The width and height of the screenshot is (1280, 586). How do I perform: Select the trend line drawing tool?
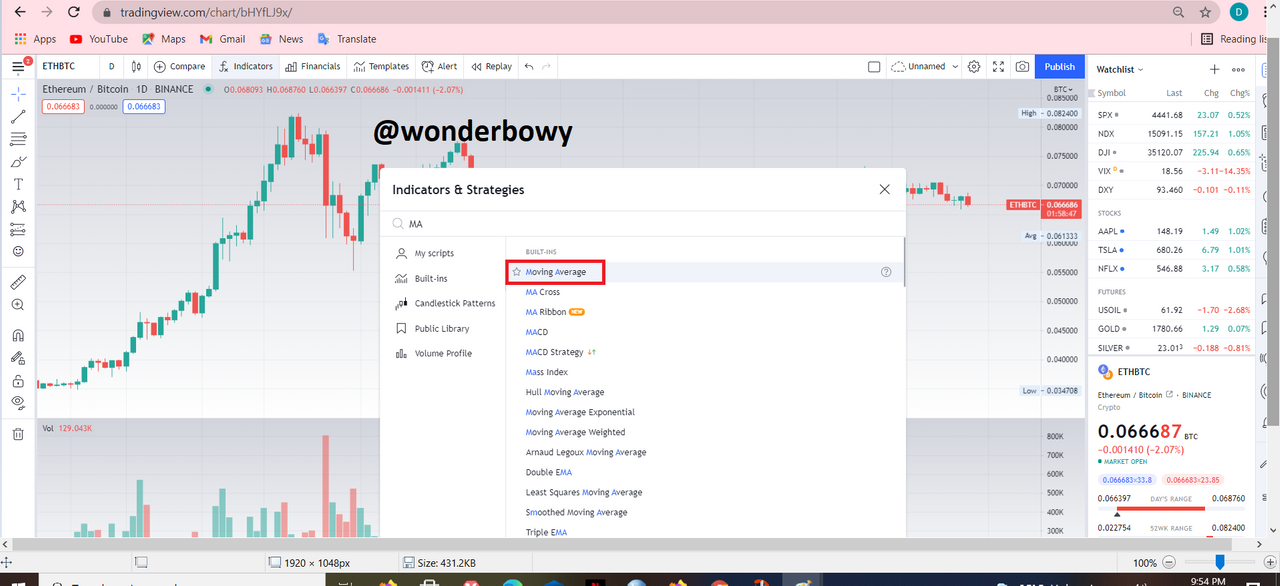18,116
